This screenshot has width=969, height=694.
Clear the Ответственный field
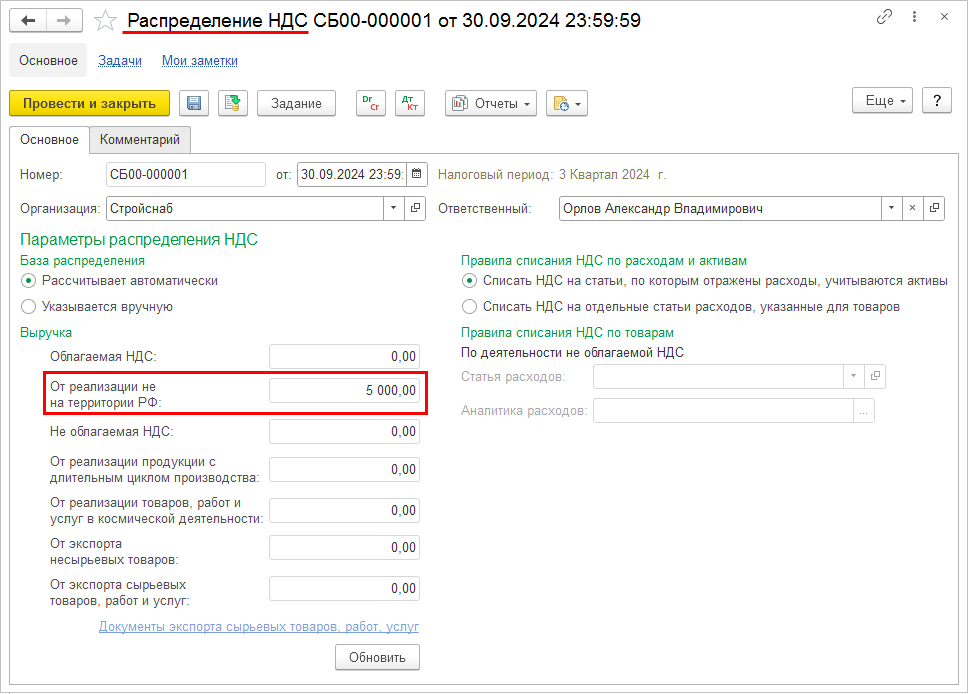tap(912, 208)
